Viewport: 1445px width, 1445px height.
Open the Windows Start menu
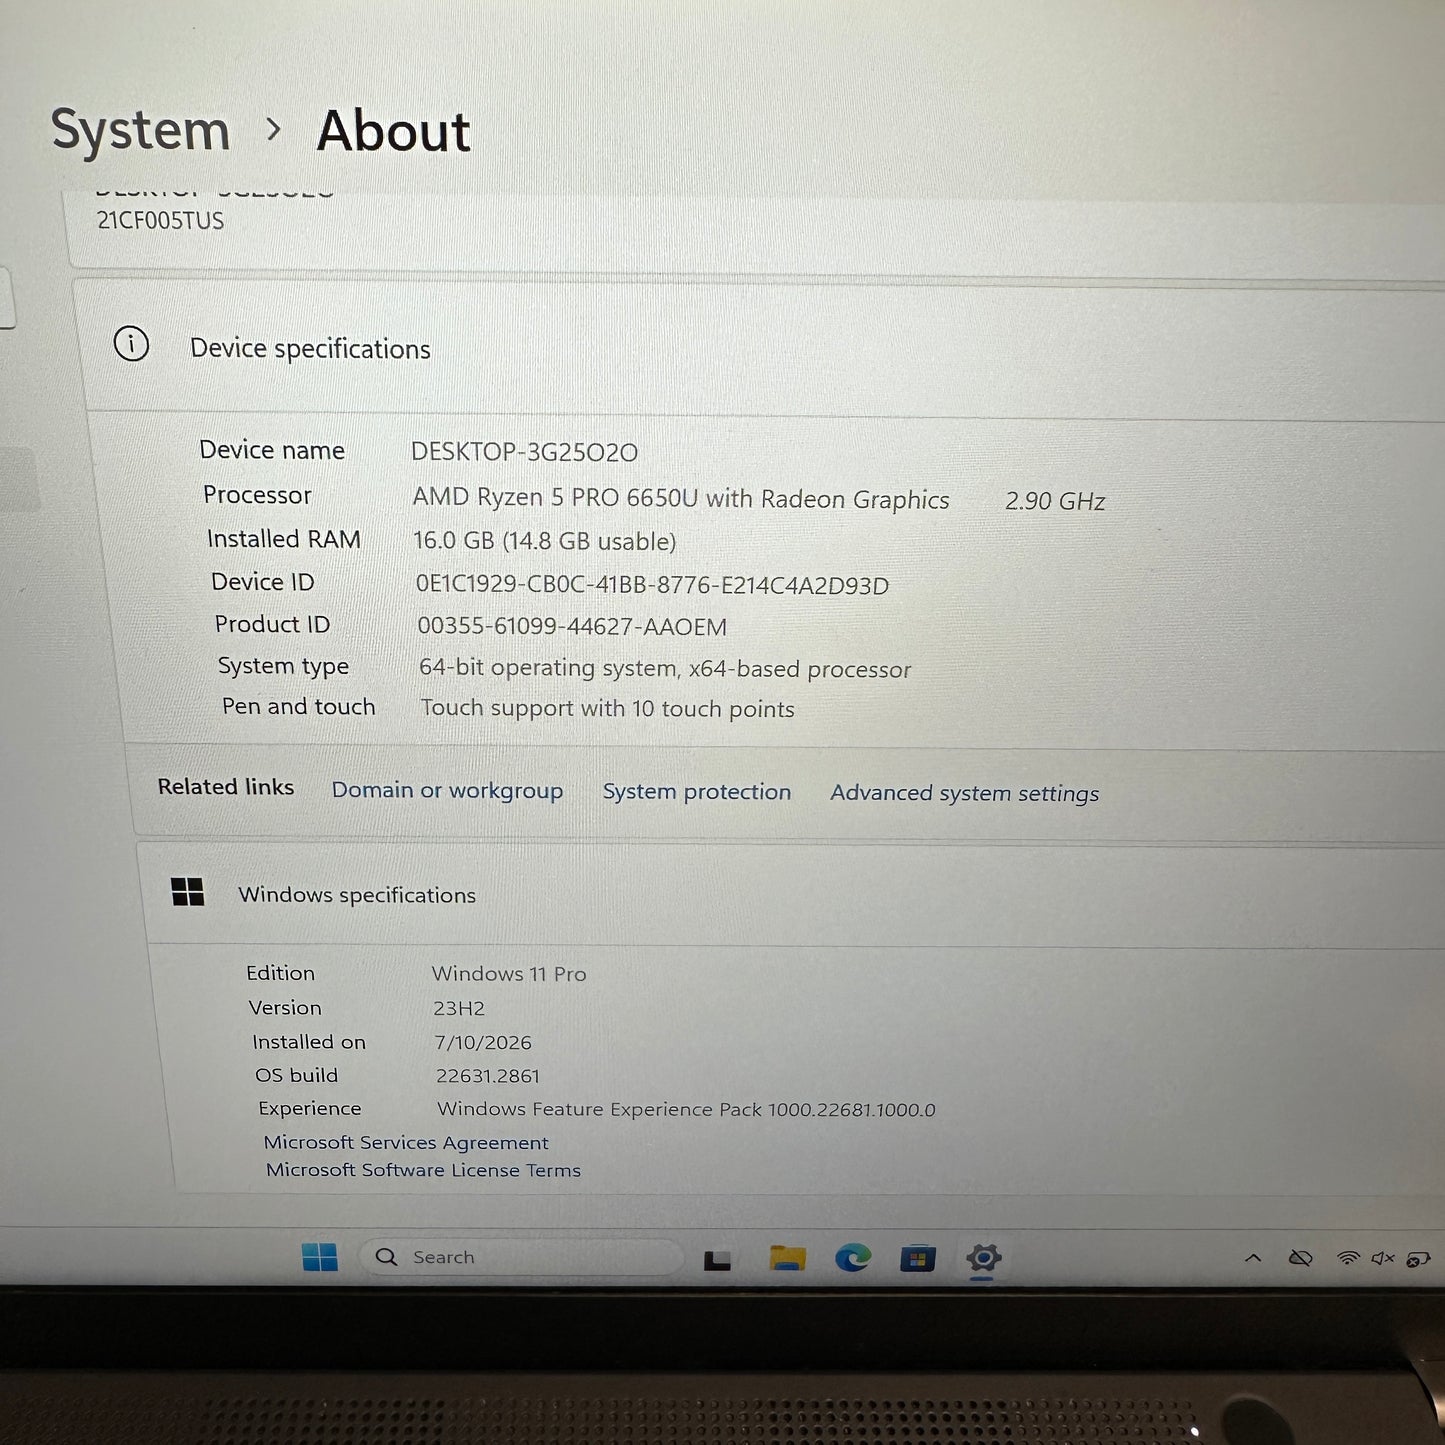[320, 1257]
